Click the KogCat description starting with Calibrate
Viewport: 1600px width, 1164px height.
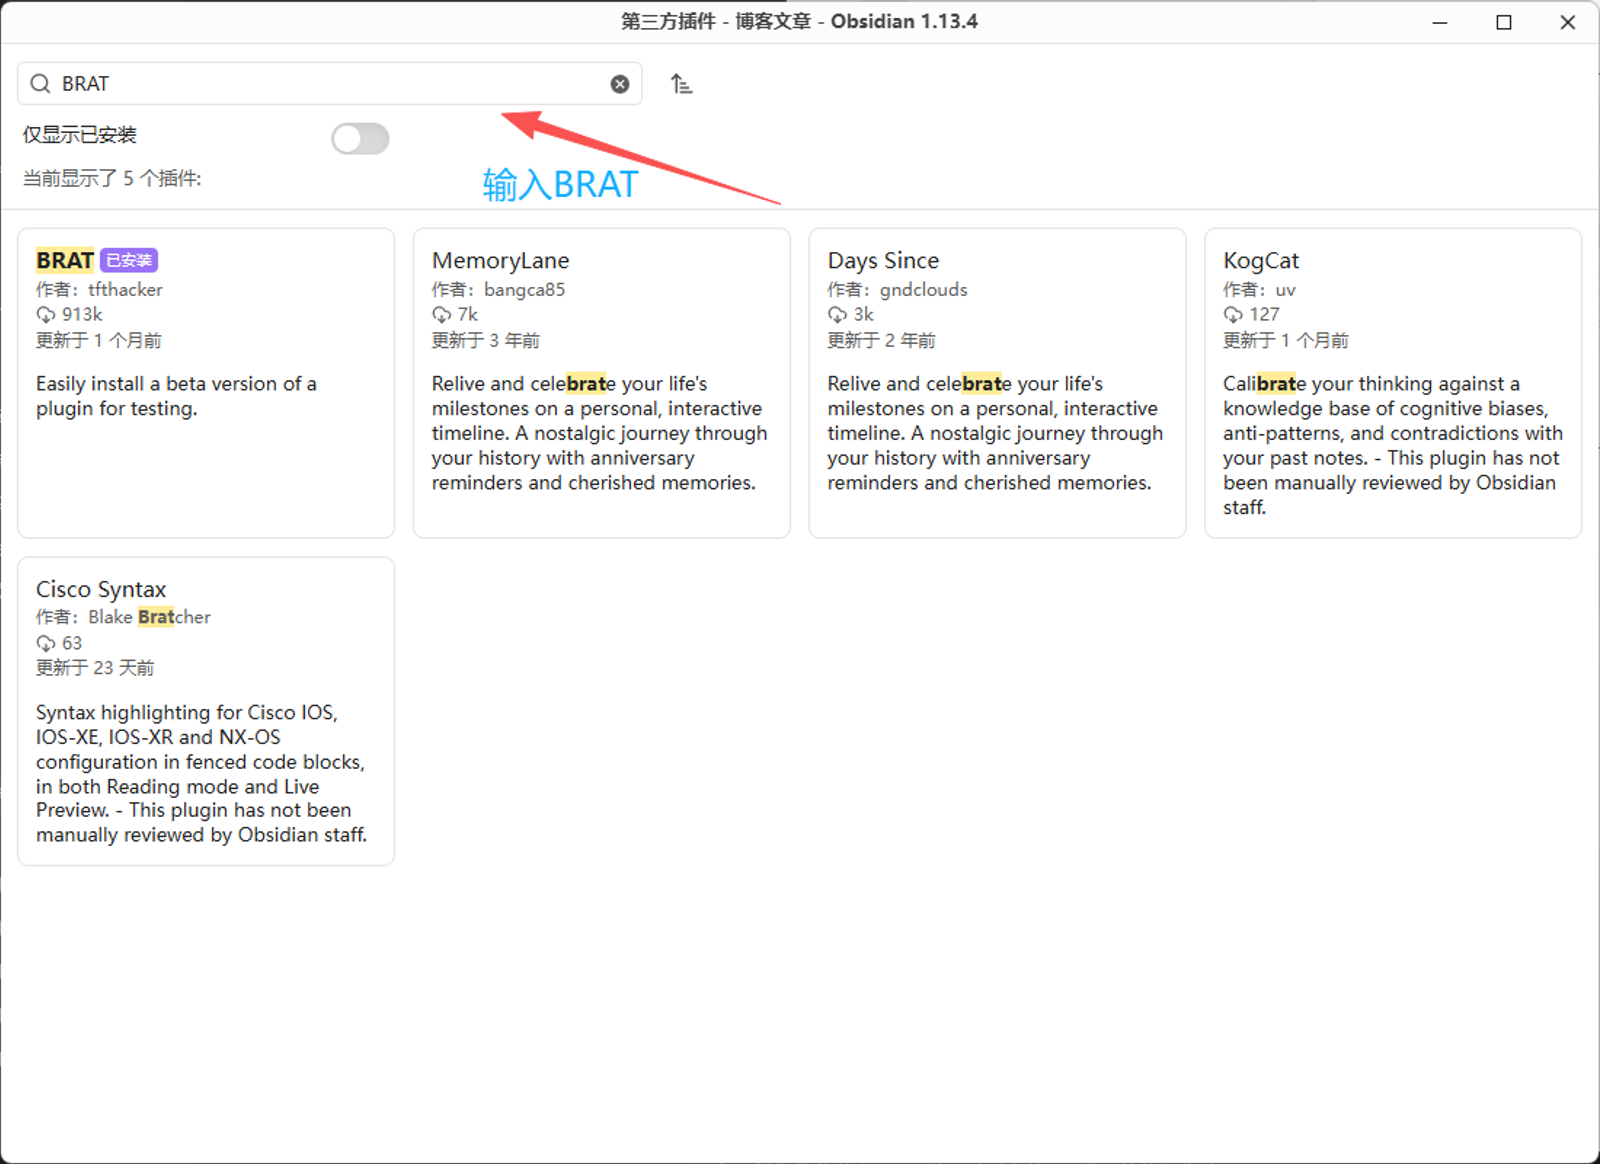click(x=1392, y=445)
